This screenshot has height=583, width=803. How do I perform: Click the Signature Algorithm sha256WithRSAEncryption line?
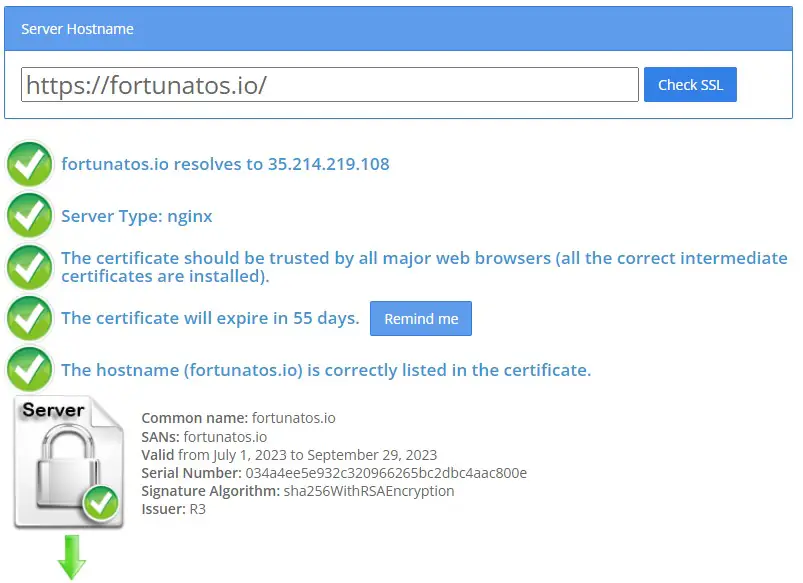[x=298, y=491]
